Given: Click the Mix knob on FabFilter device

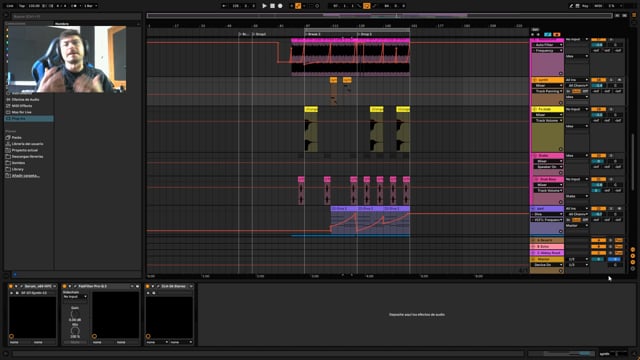Looking at the screenshot, I should pos(75,331).
